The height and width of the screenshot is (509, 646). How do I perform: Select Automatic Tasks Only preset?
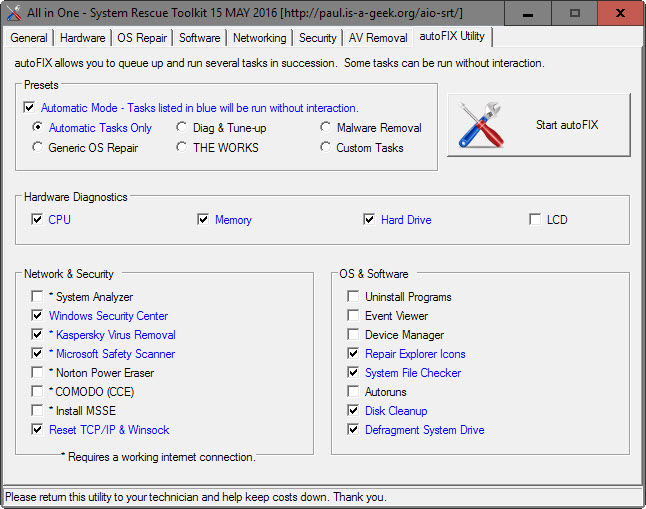[x=37, y=127]
